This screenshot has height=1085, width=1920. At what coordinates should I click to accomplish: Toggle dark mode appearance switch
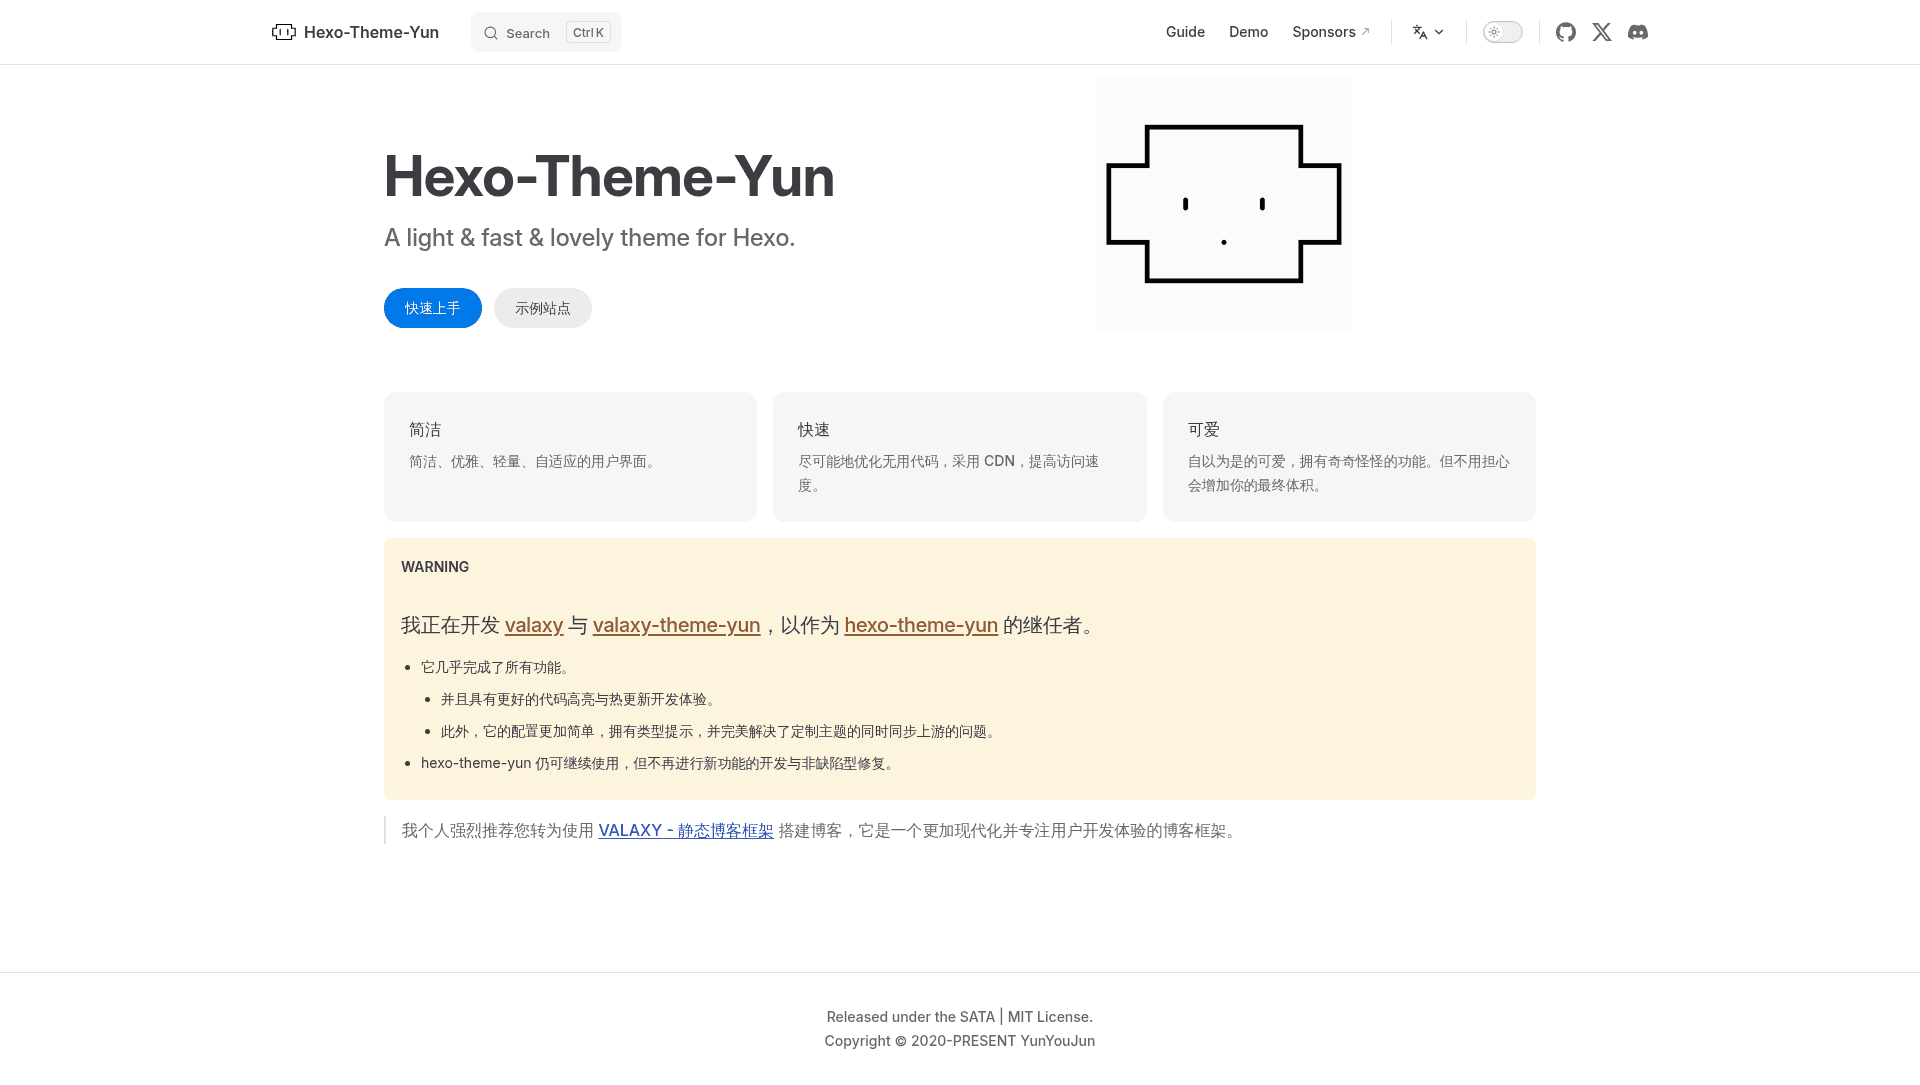click(1502, 32)
